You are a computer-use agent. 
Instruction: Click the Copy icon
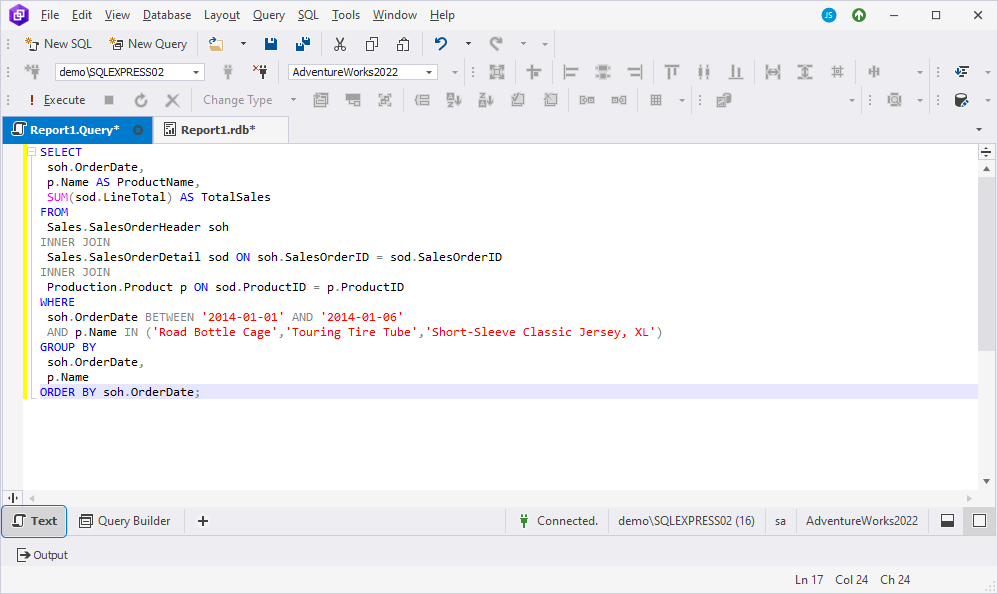[372, 44]
